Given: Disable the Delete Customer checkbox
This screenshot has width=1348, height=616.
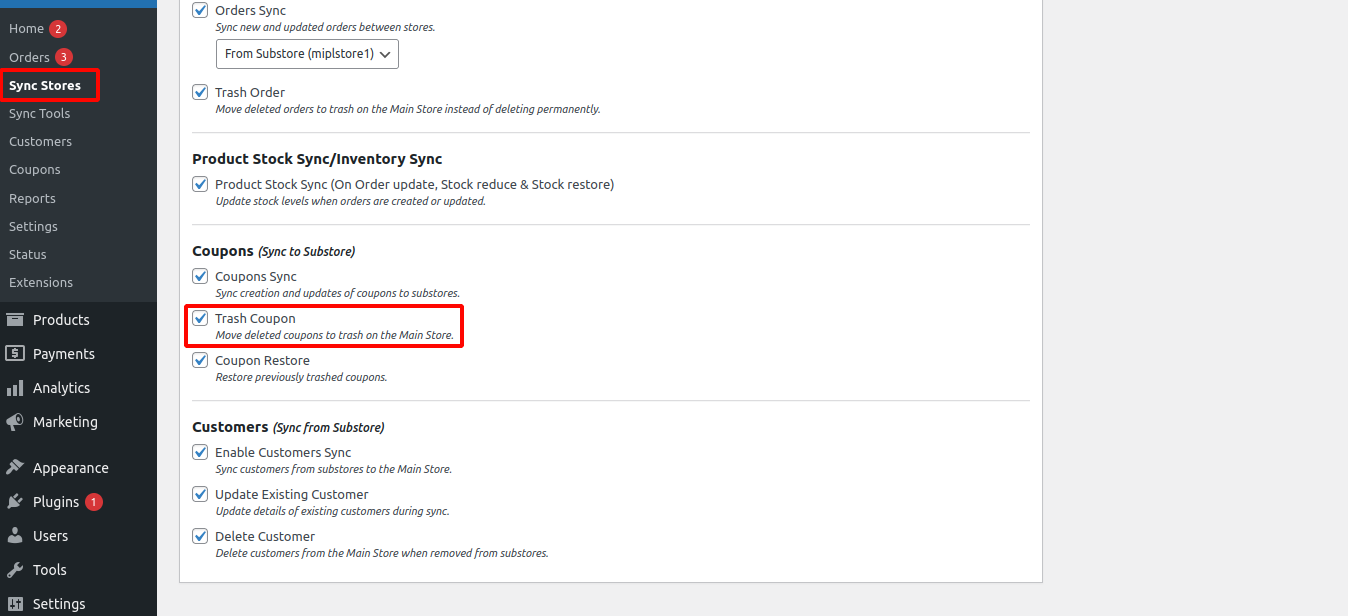Looking at the screenshot, I should click(200, 537).
